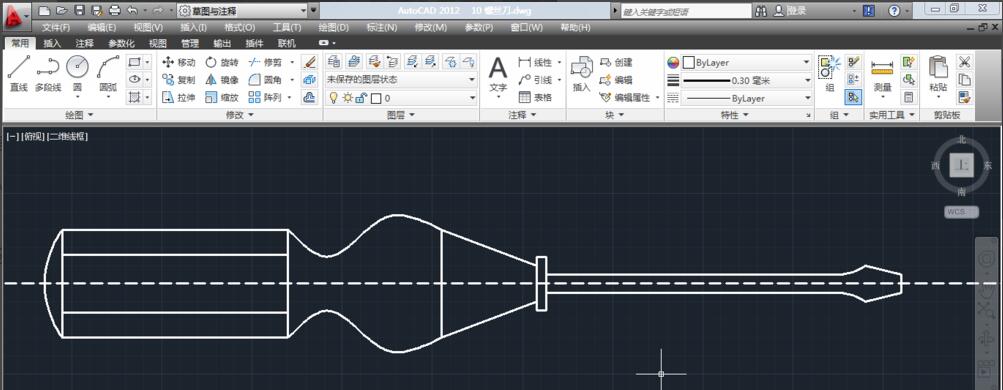
Task: Open the layer state dropdown 未保存的图层状态
Action: [401, 79]
